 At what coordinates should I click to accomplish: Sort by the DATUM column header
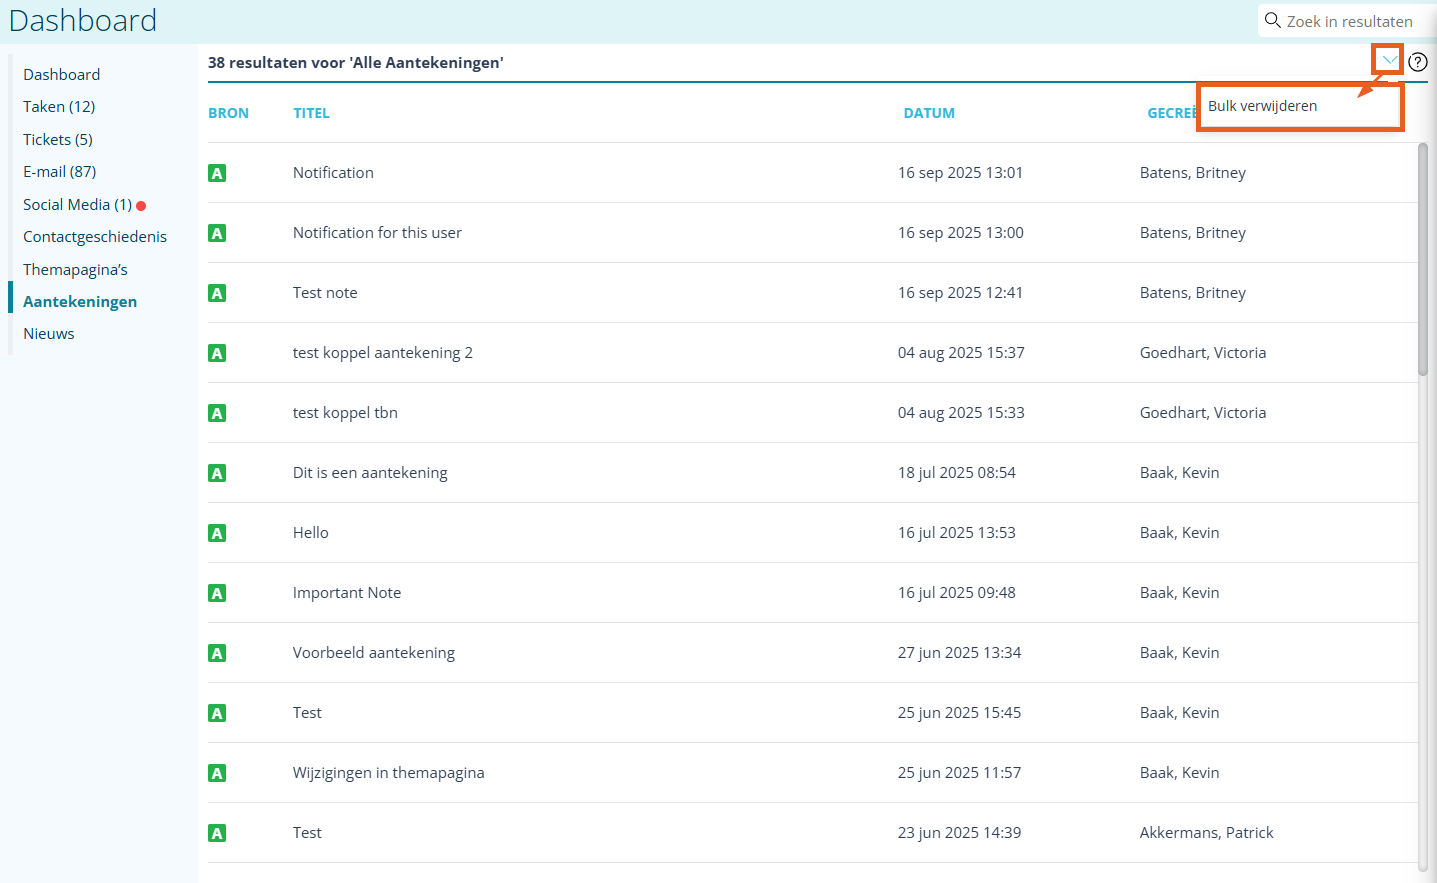928,113
